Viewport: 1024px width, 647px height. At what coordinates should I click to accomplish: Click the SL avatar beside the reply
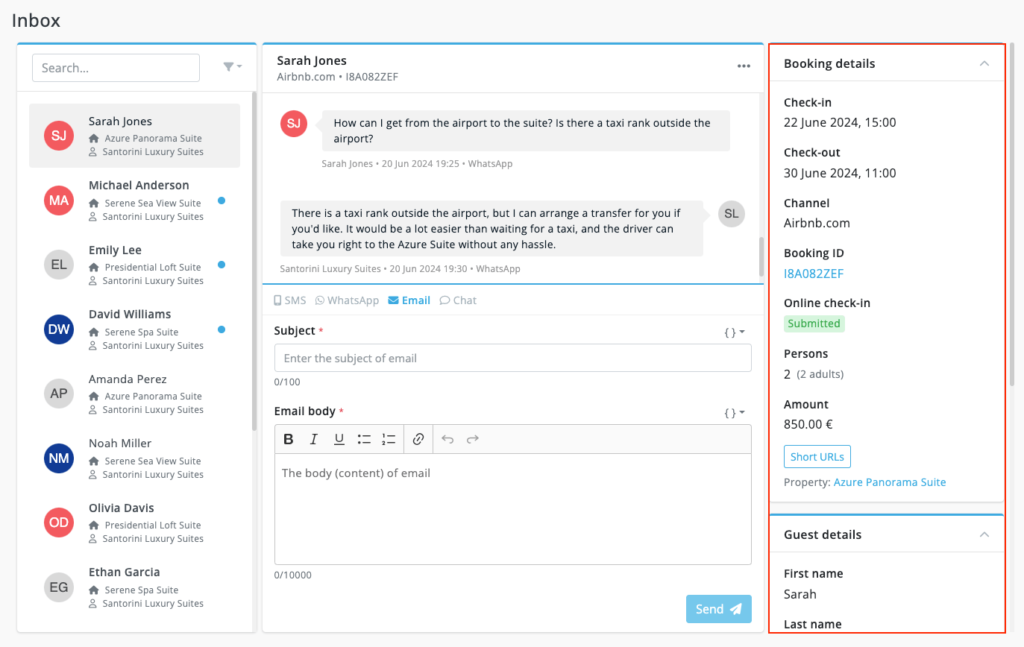pos(731,213)
